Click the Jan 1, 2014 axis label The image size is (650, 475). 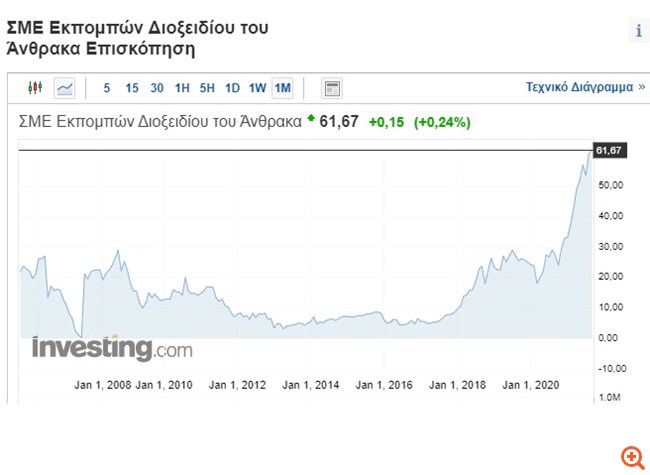311,385
